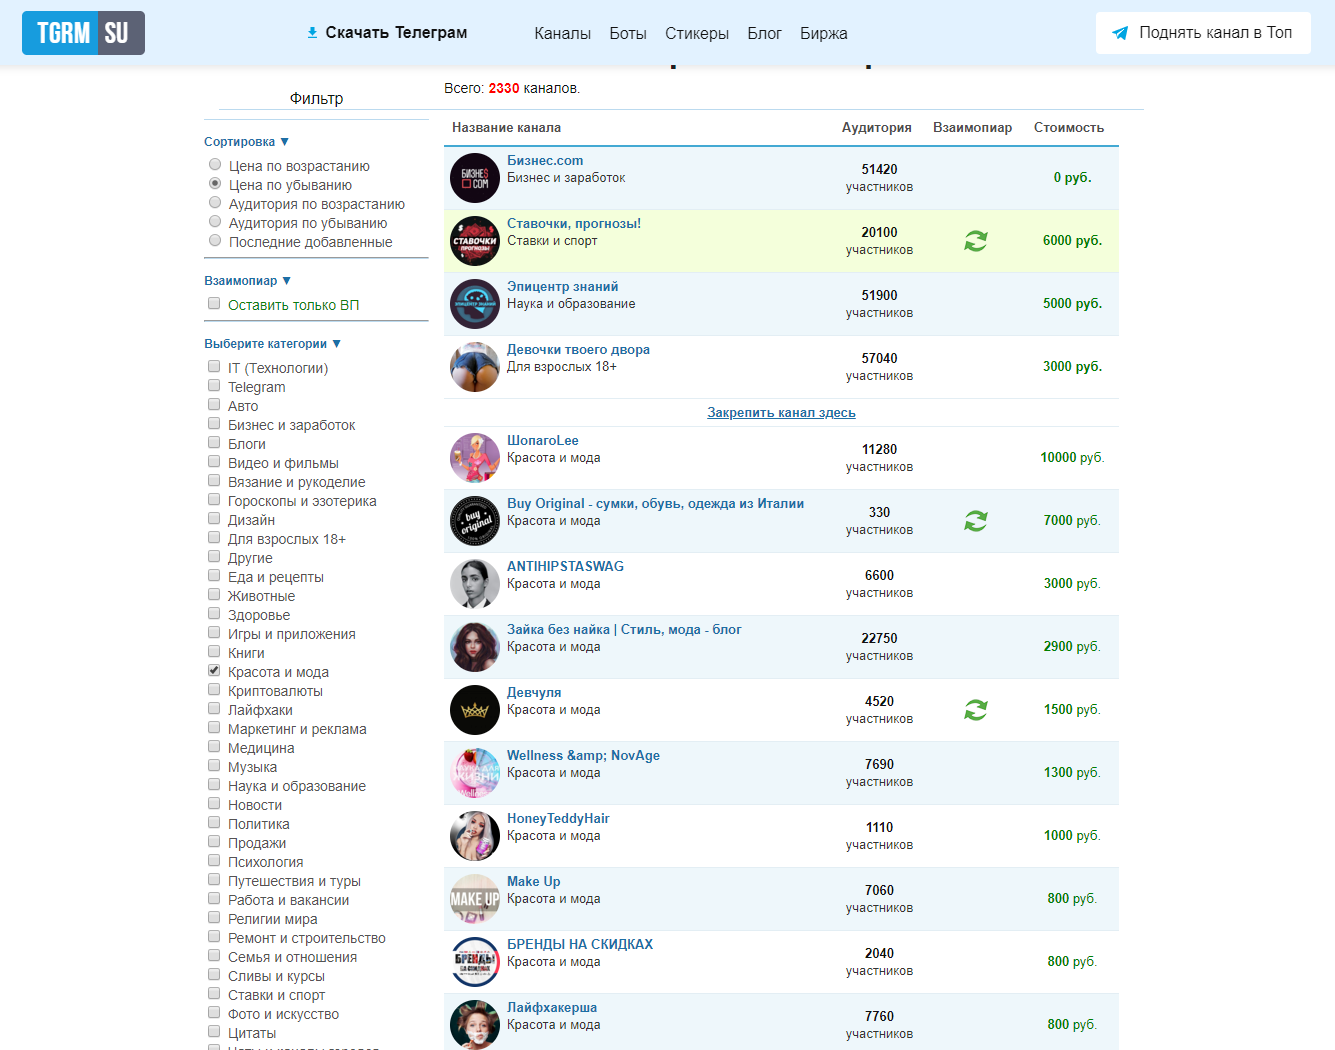Open the Девочки твоего двора avatar
Viewport: 1335px width, 1050px height.
tap(475, 367)
